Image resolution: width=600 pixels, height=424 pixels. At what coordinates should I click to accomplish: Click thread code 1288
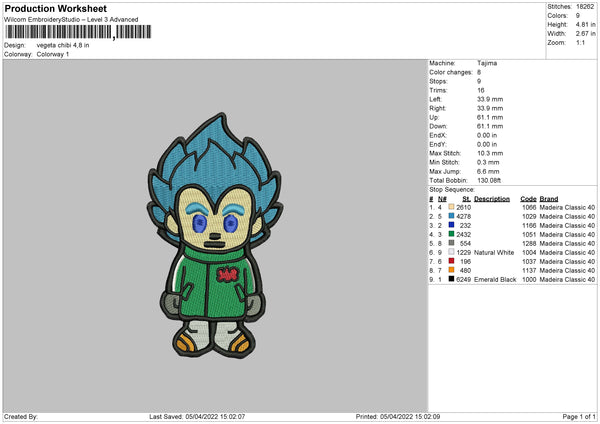529,243
